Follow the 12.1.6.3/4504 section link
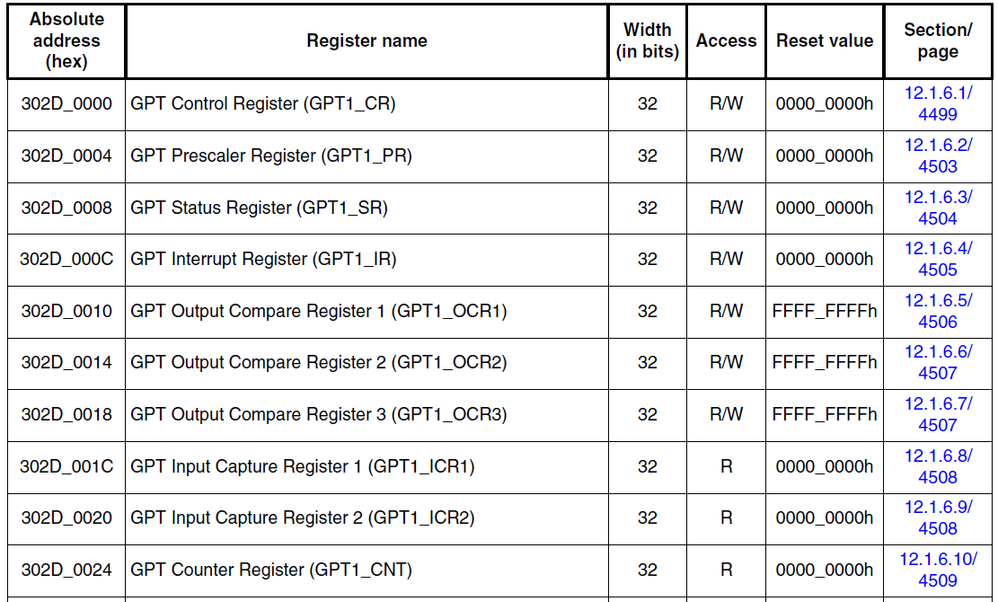The width and height of the screenshot is (998, 602). (x=938, y=207)
